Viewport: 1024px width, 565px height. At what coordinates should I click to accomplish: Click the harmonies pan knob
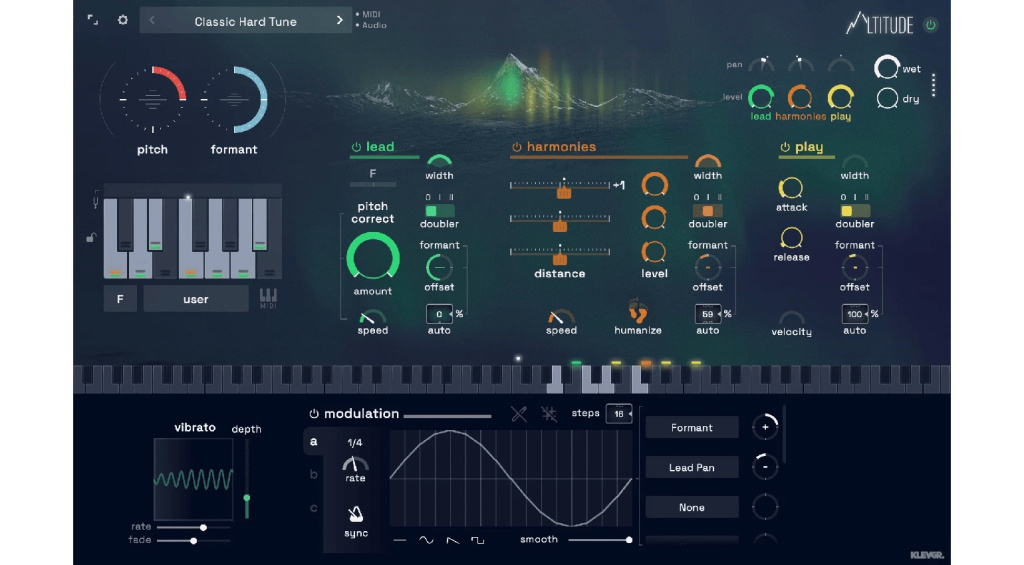pyautogui.click(x=800, y=64)
